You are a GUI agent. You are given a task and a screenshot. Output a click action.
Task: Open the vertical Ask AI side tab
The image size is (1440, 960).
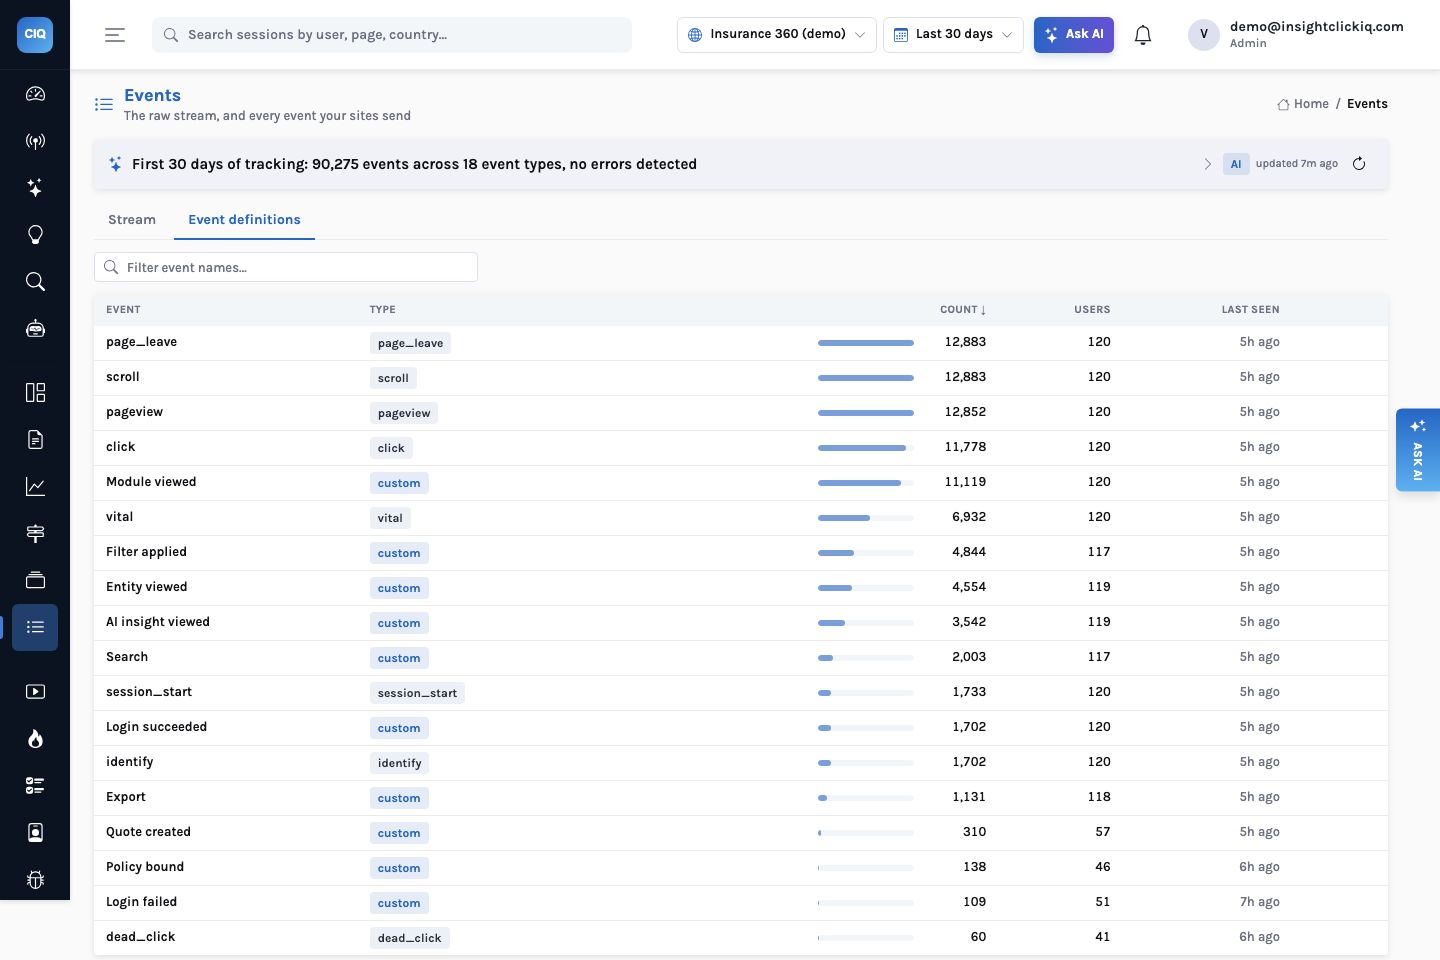(x=1418, y=450)
